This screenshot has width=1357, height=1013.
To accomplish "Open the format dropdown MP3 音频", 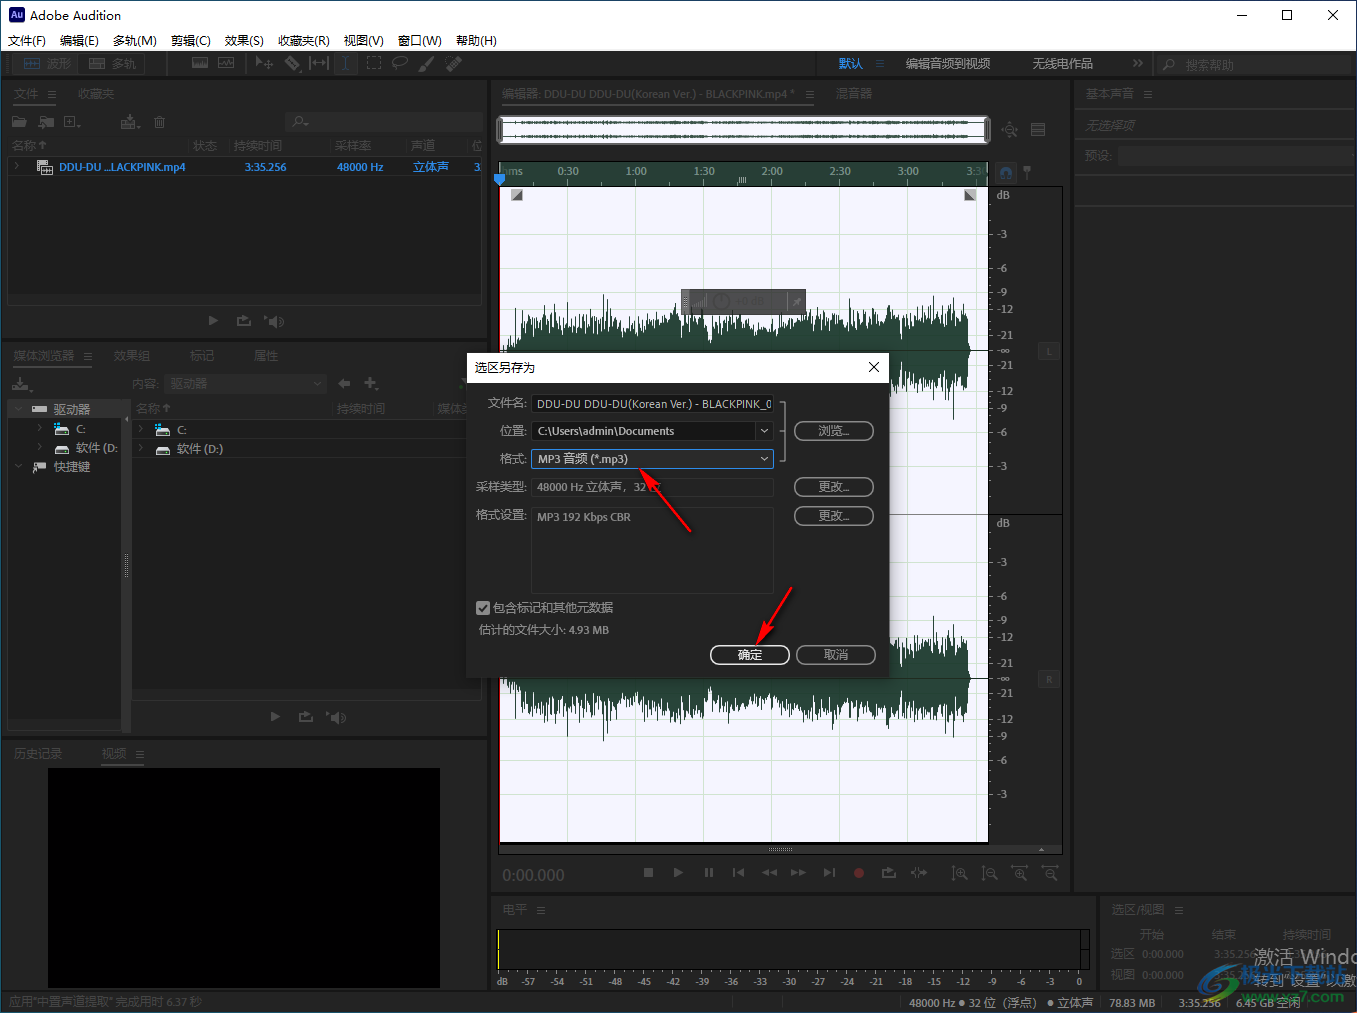I will pyautogui.click(x=652, y=459).
